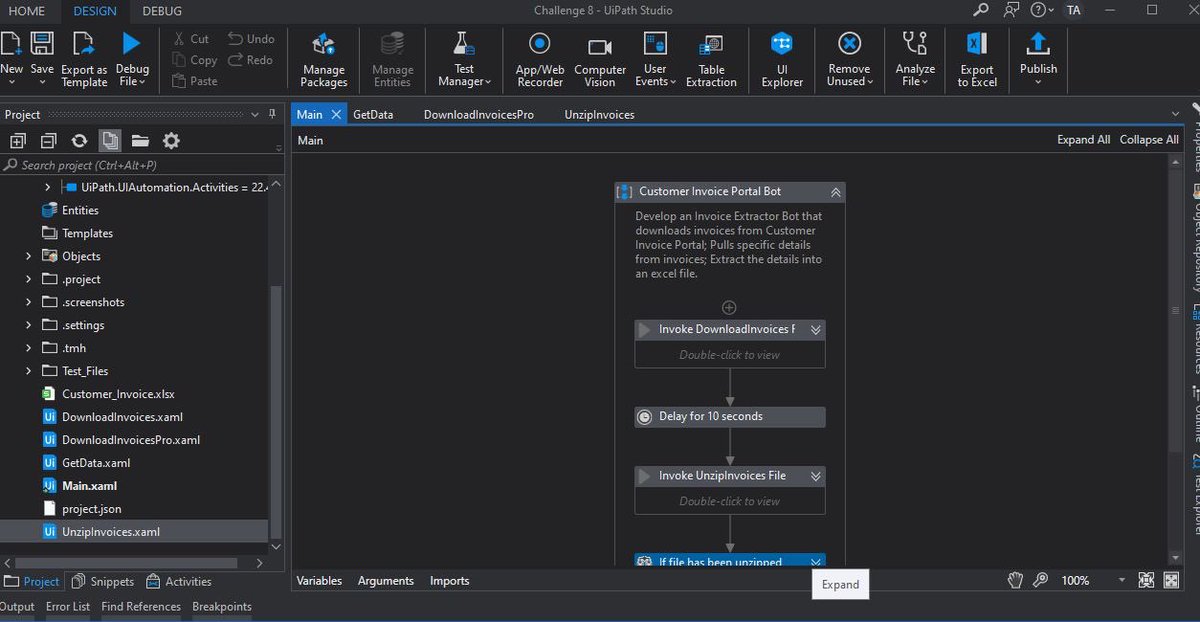The width and height of the screenshot is (1200, 622).
Task: Toggle pan mode hand tool
Action: 1015,580
